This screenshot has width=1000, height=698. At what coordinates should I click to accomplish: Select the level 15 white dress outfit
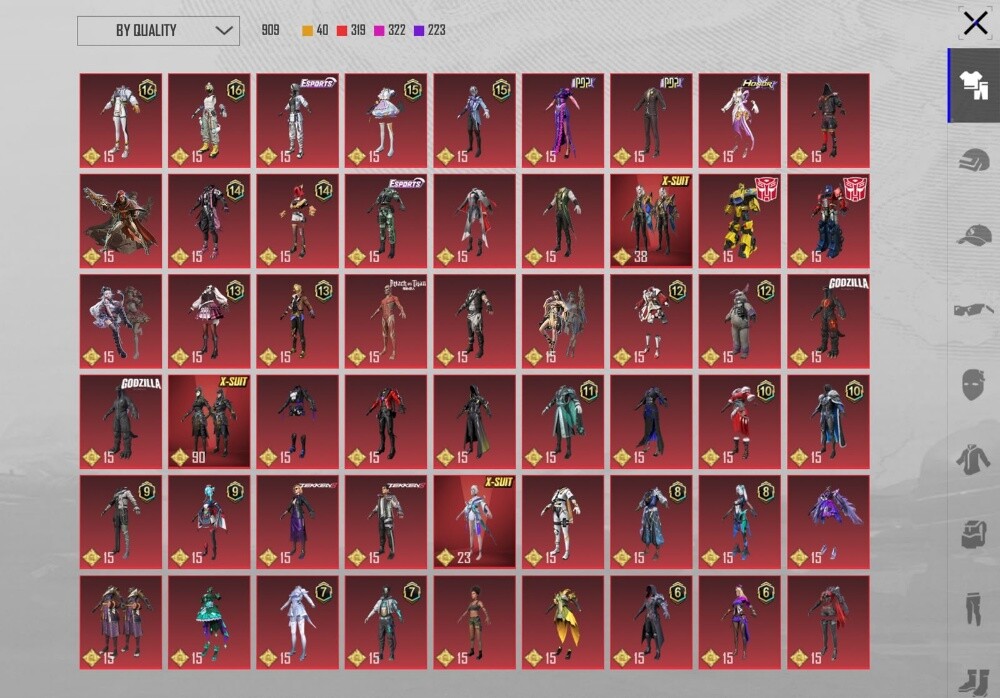point(386,121)
